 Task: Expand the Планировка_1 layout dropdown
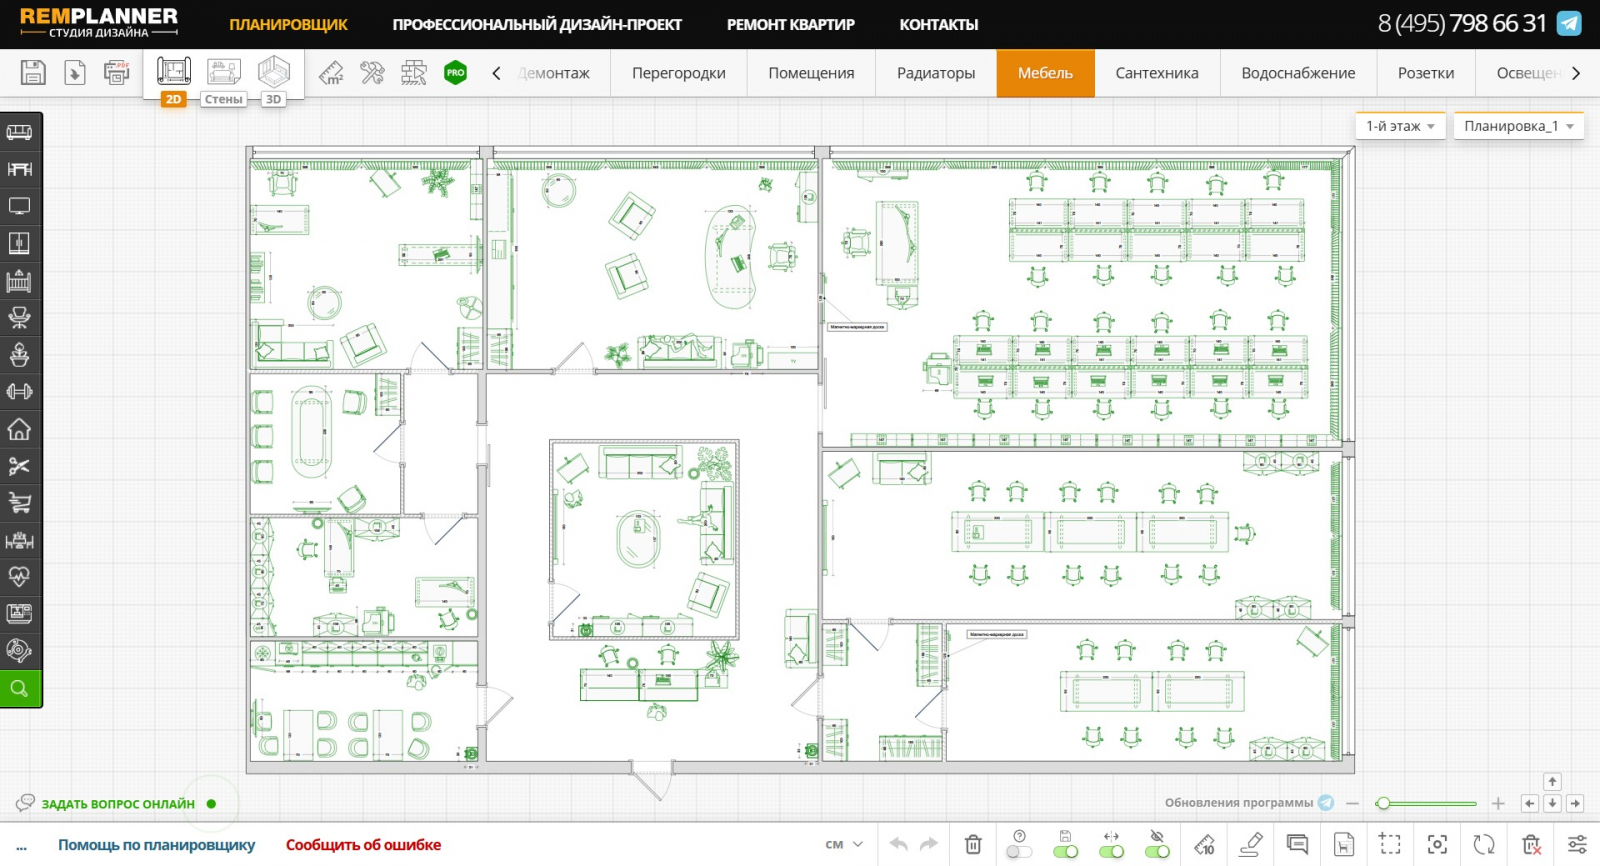click(x=1518, y=126)
